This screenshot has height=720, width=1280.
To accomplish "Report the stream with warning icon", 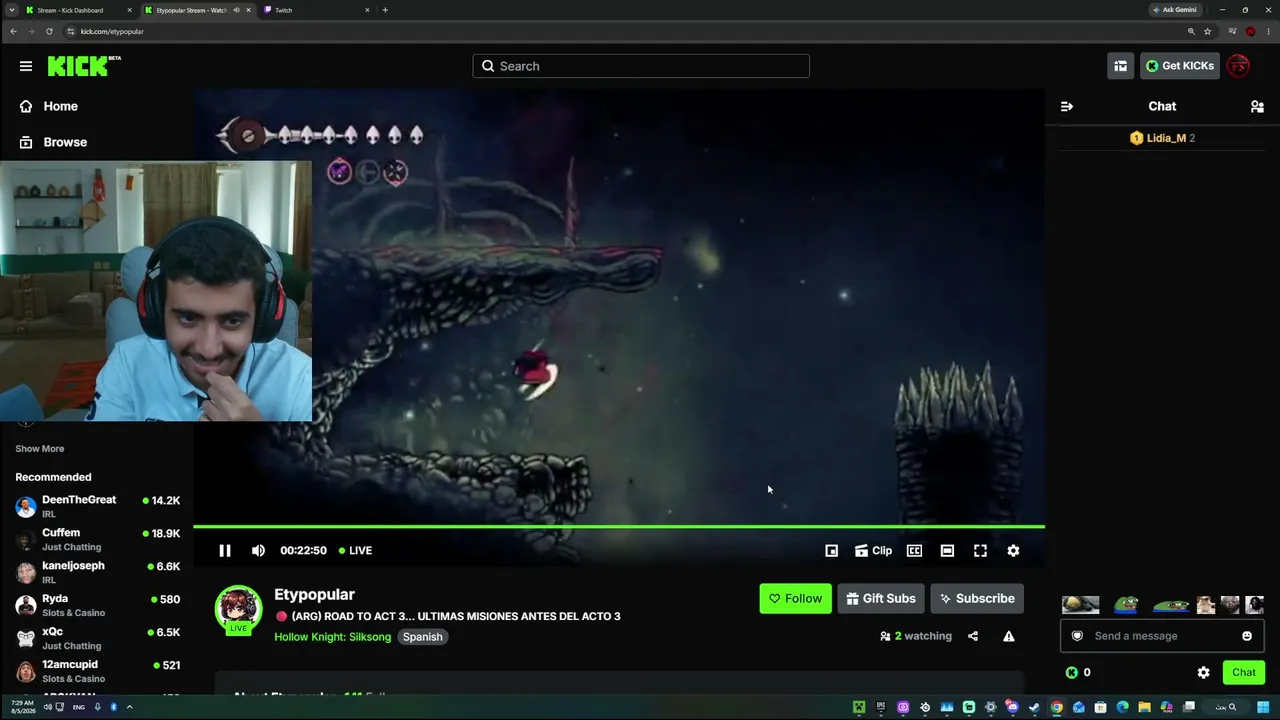I will tap(1009, 636).
